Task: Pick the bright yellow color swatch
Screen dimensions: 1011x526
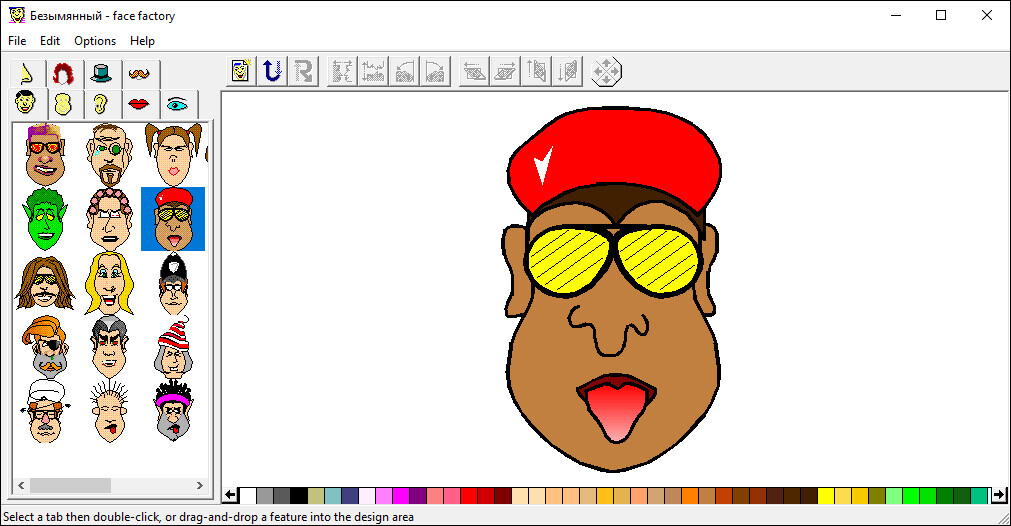Action: pos(826,495)
